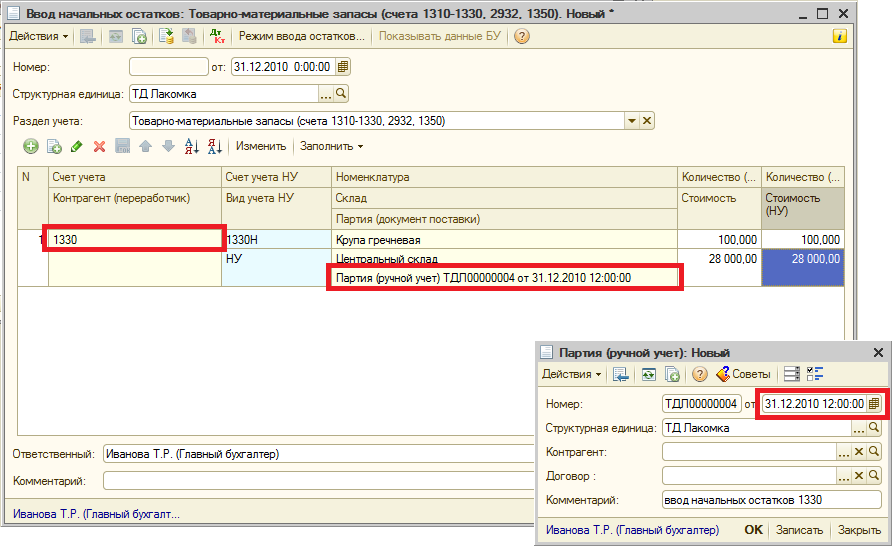Click the red Delete row icon
The height and width of the screenshot is (546, 892).
[99, 146]
